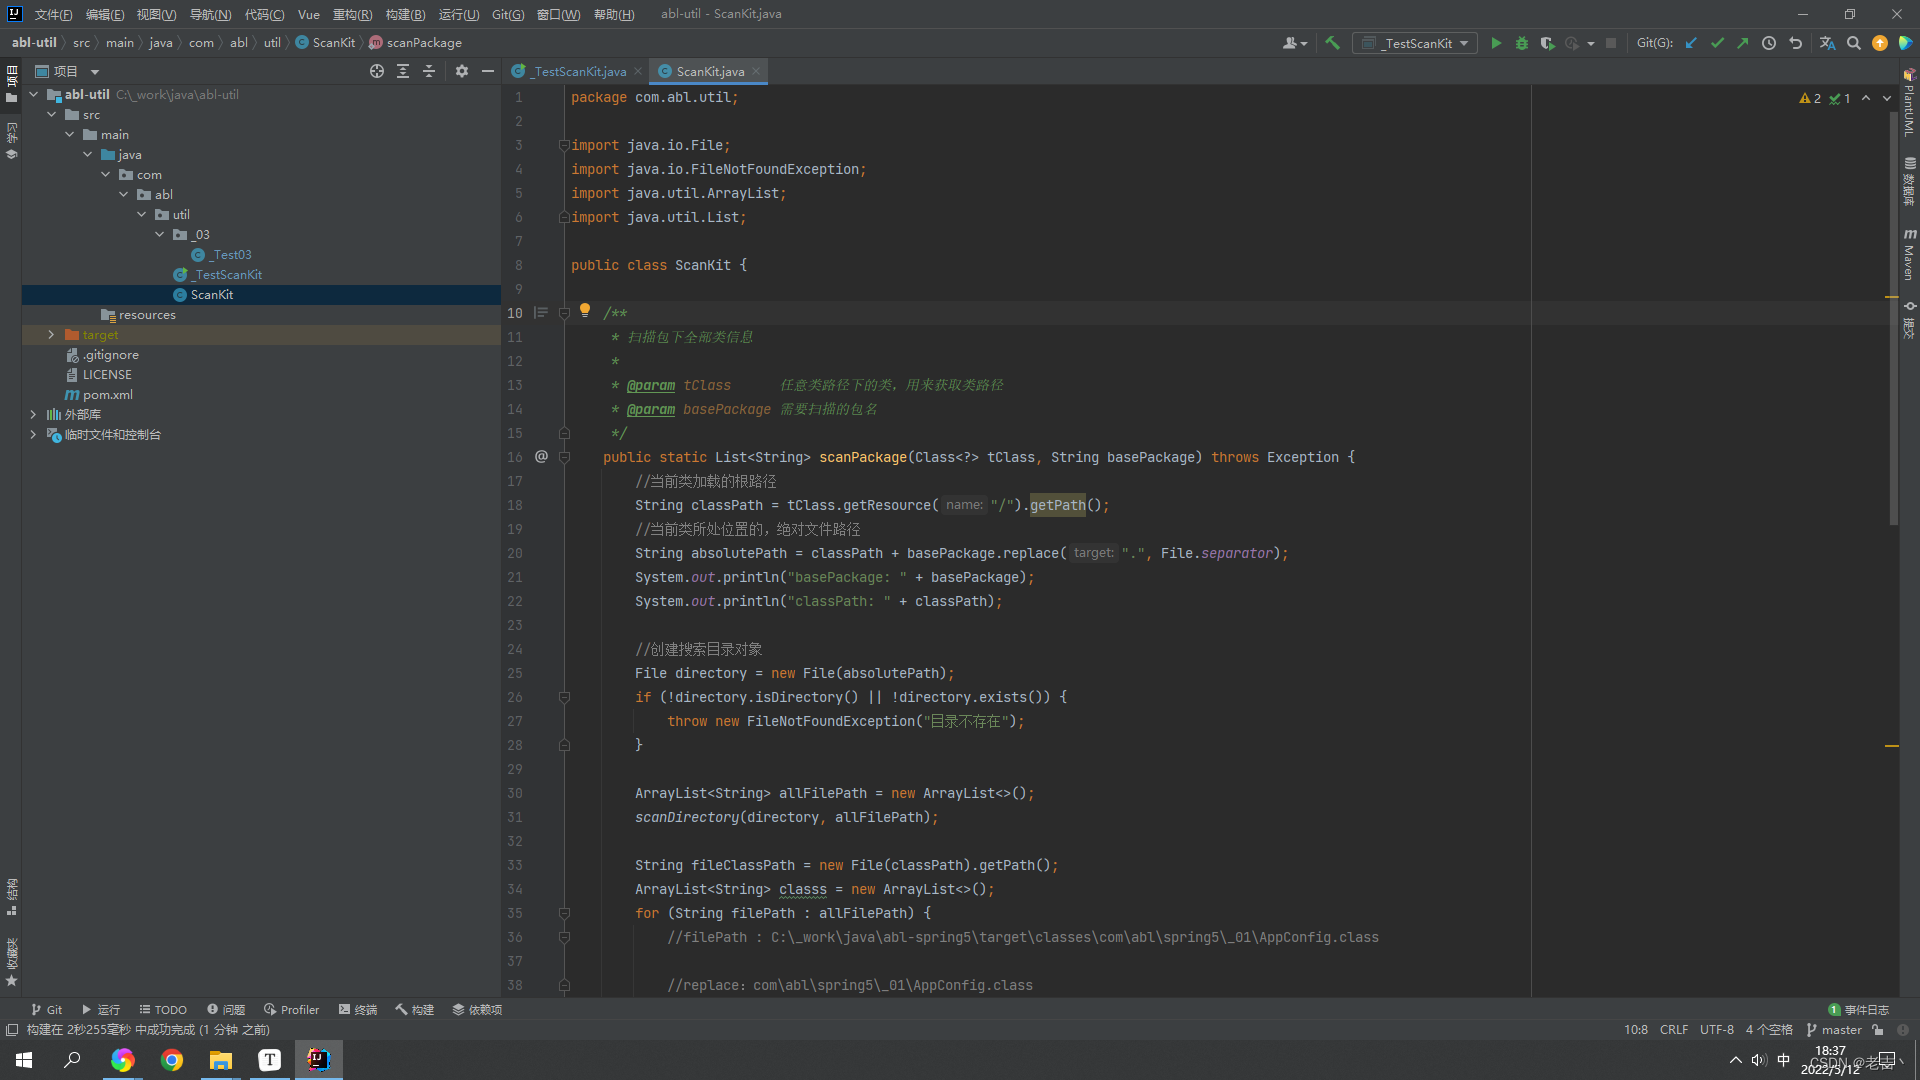This screenshot has height=1080, width=1920.
Task: Click the yellow intention lightbulb
Action: (585, 310)
